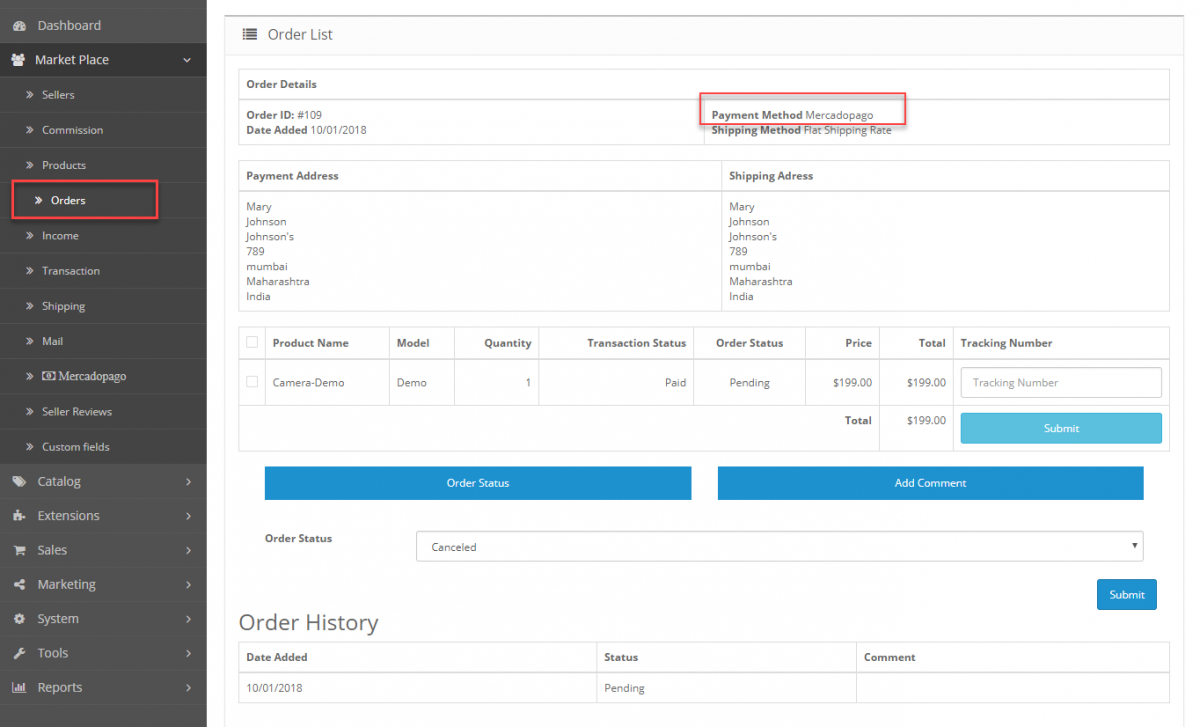
Task: Click the double-arrow icon beside Custom fields
Action: click(x=30, y=447)
